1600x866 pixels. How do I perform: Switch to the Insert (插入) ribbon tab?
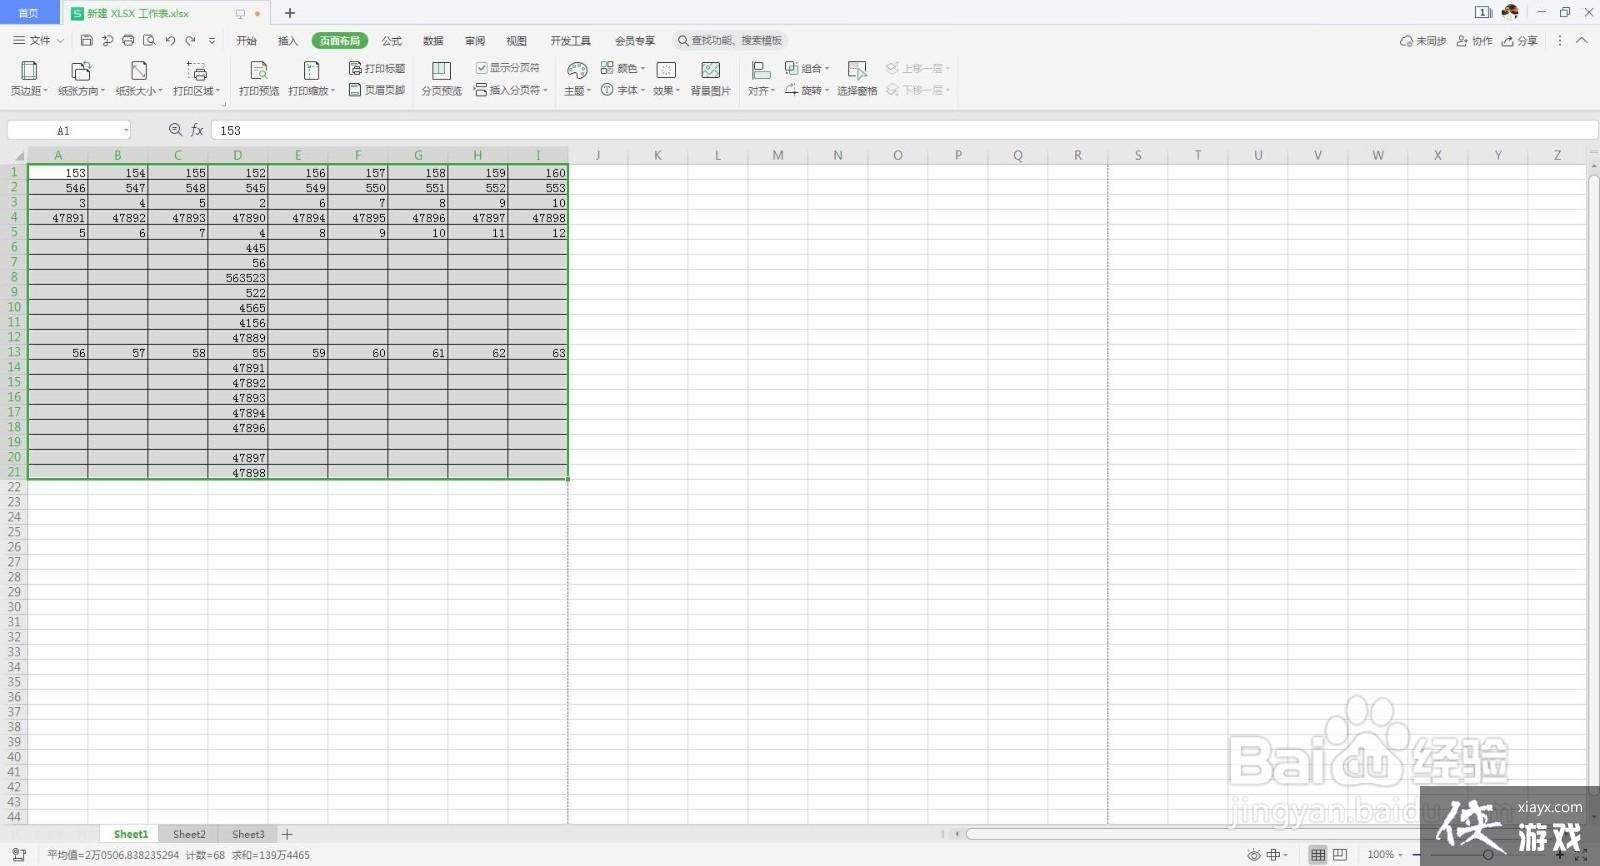(x=288, y=41)
